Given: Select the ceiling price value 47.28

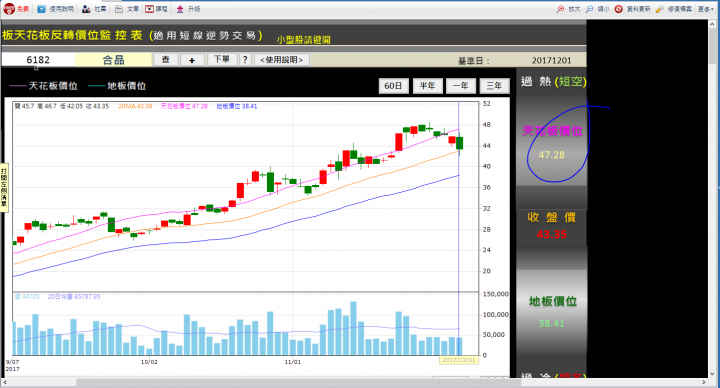Looking at the screenshot, I should point(551,155).
